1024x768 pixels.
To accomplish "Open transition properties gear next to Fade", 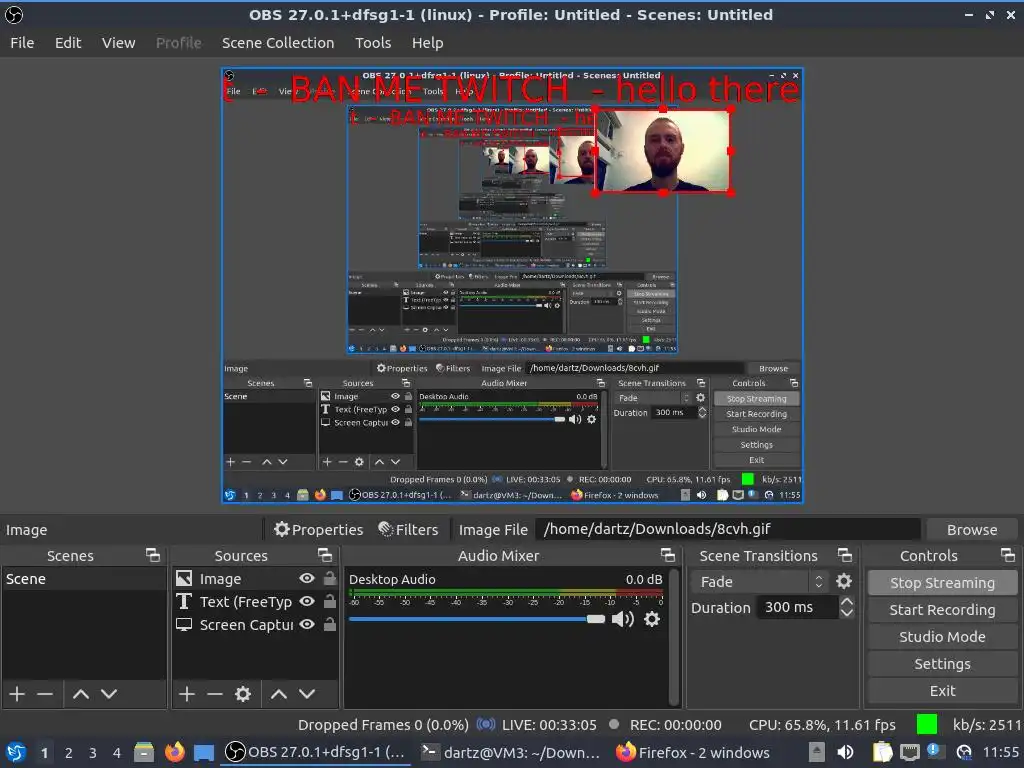I will [844, 581].
